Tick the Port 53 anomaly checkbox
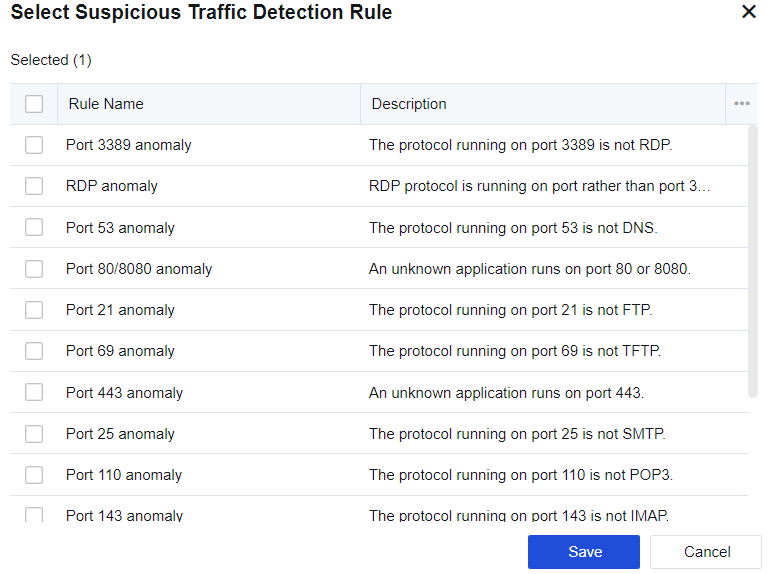 click(34, 228)
